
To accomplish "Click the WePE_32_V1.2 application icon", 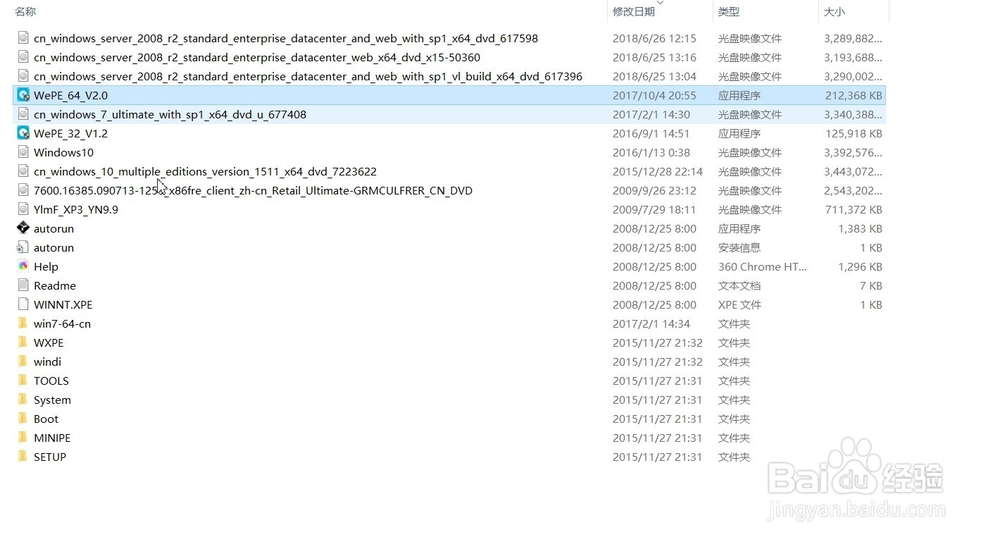I will (x=23, y=133).
